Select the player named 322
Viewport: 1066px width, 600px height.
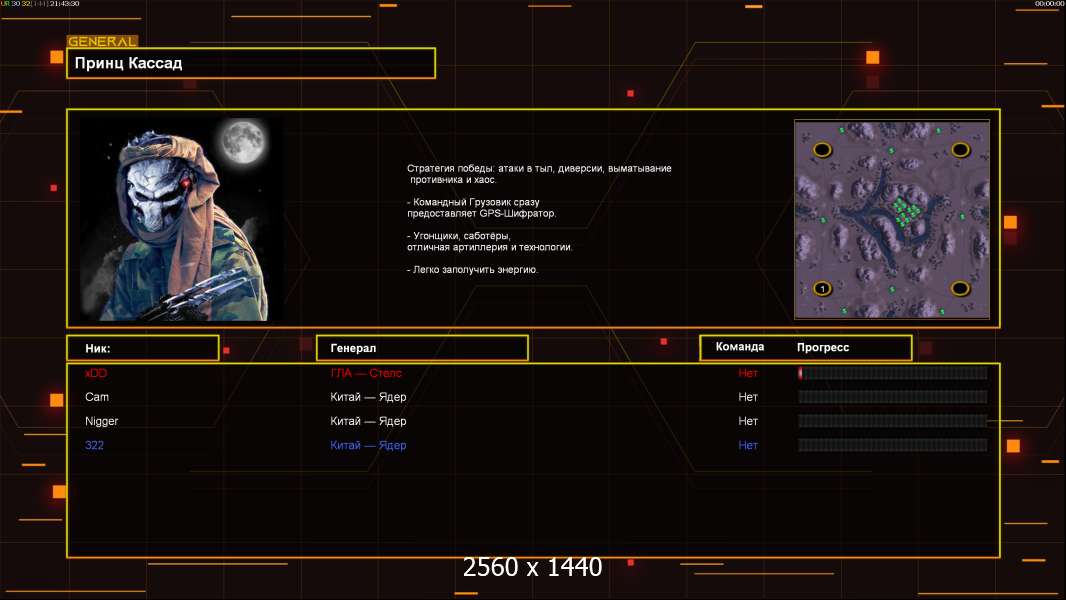tap(94, 445)
